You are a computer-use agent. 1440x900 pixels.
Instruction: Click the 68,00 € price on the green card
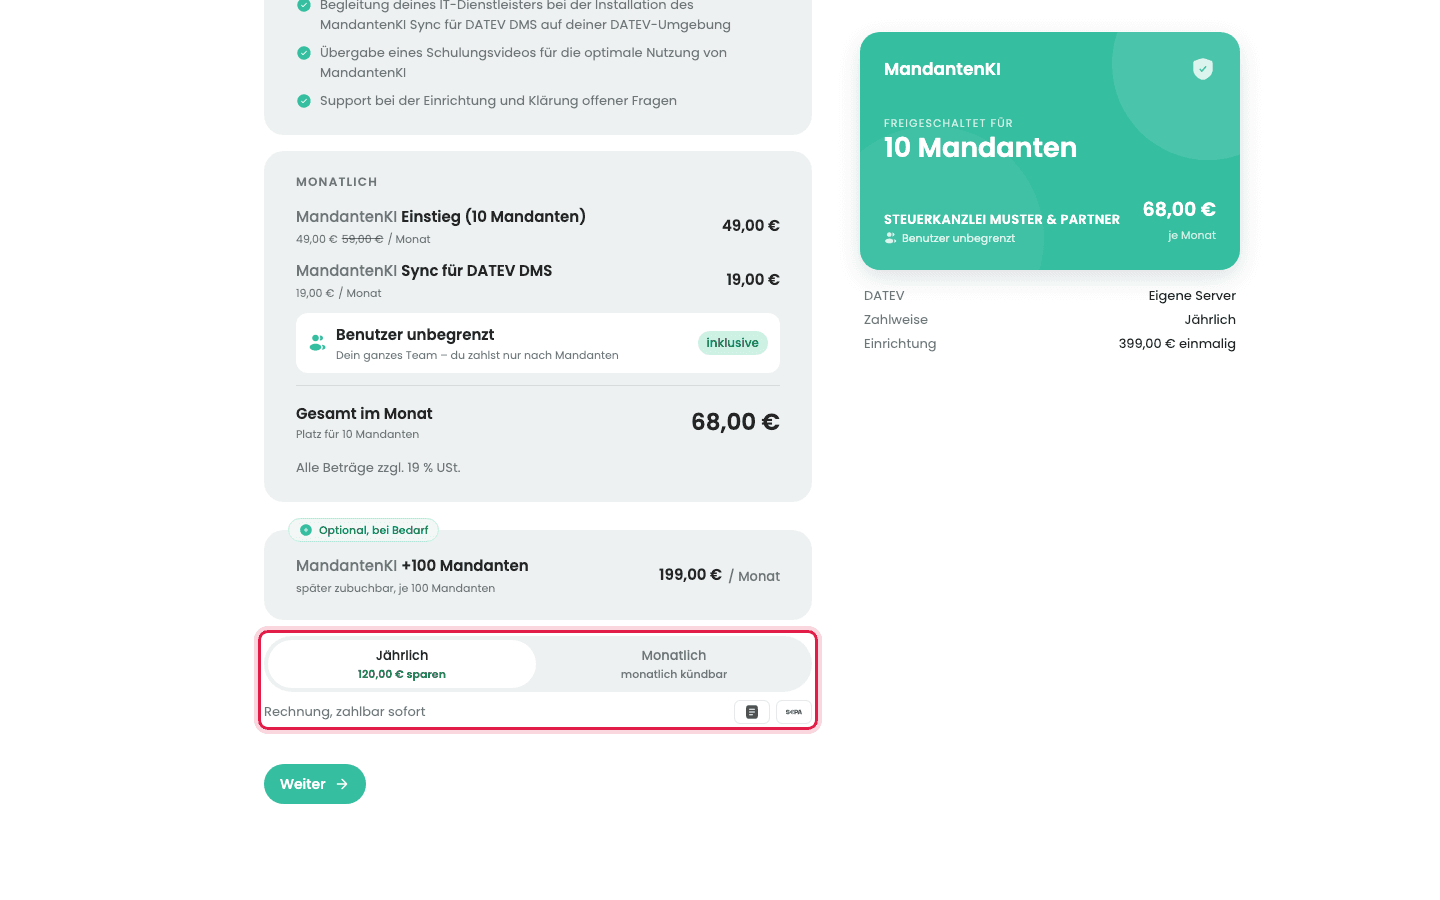[x=1179, y=210]
